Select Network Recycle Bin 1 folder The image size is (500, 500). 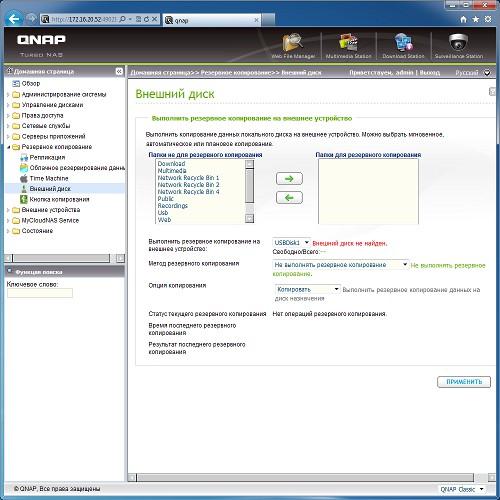pyautogui.click(x=188, y=178)
